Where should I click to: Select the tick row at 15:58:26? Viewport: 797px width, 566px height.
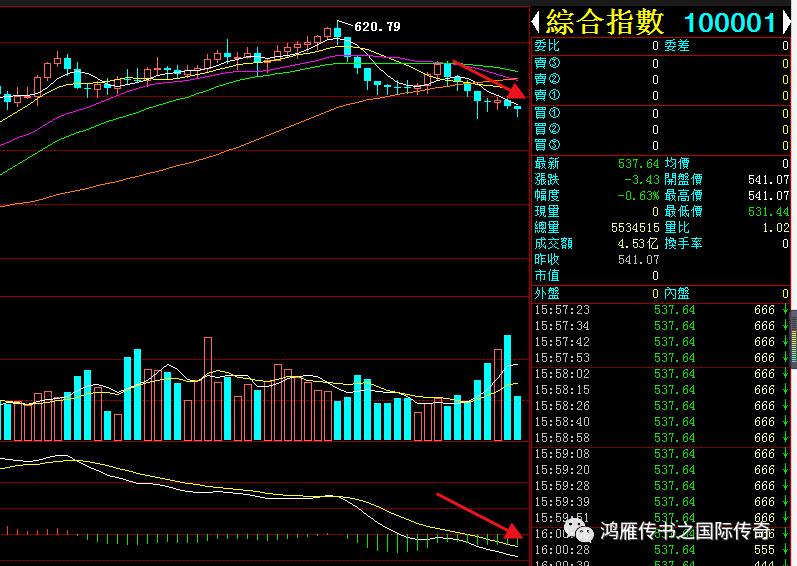pyautogui.click(x=661, y=406)
